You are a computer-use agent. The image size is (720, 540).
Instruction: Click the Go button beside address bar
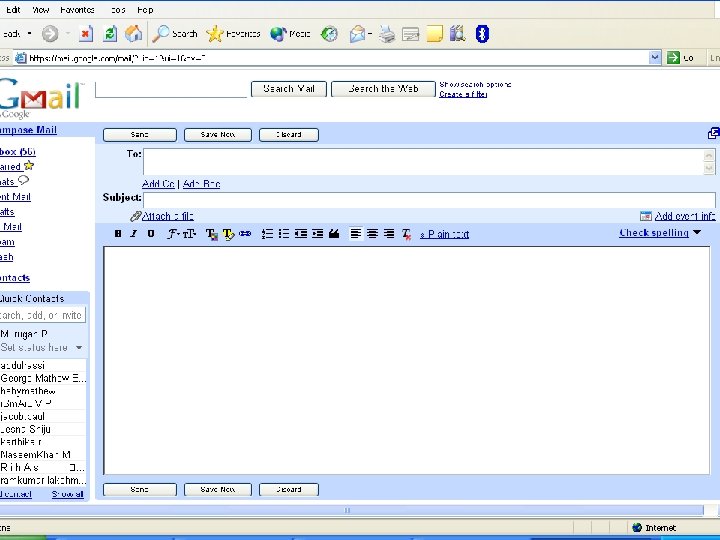click(681, 57)
